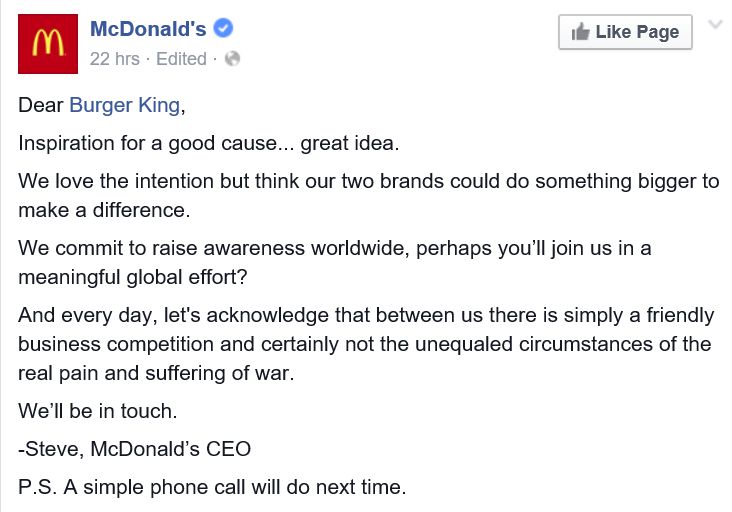
Task: Click the 'We love the intention' paragraph
Action: click(368, 181)
